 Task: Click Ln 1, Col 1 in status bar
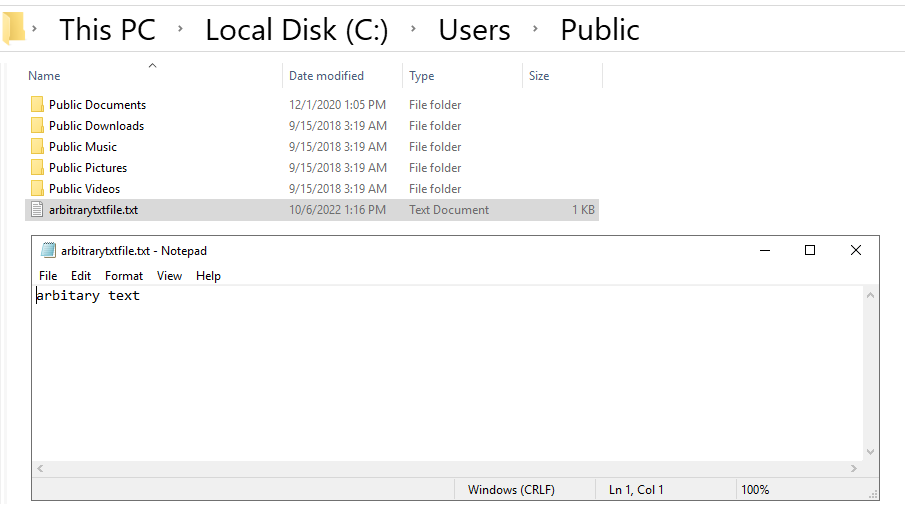pyautogui.click(x=636, y=490)
